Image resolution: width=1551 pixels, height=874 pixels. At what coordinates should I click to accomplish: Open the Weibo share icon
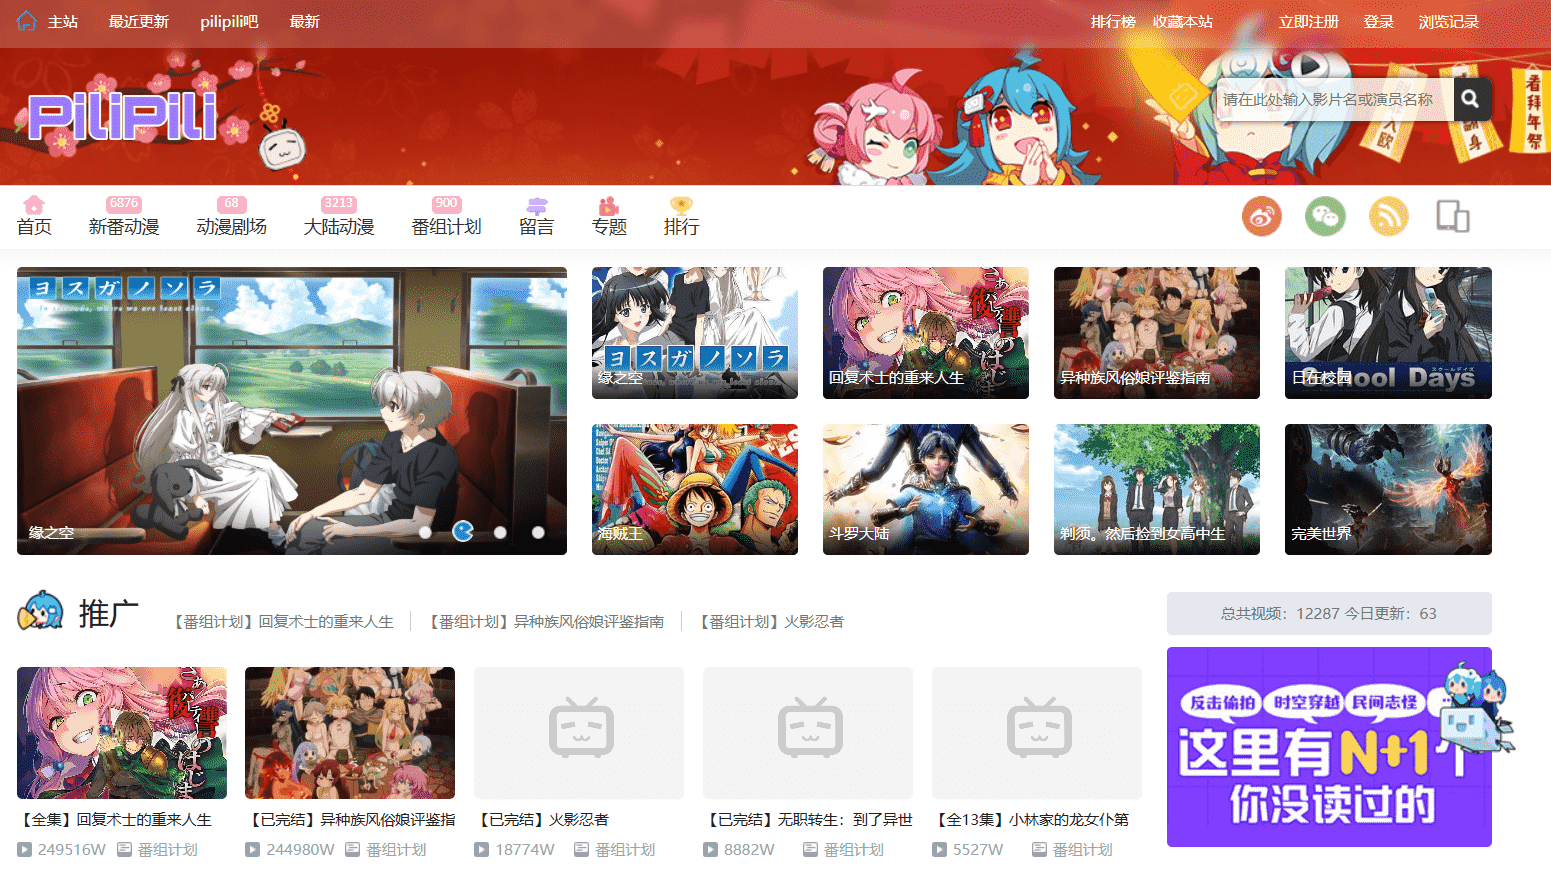click(1262, 216)
